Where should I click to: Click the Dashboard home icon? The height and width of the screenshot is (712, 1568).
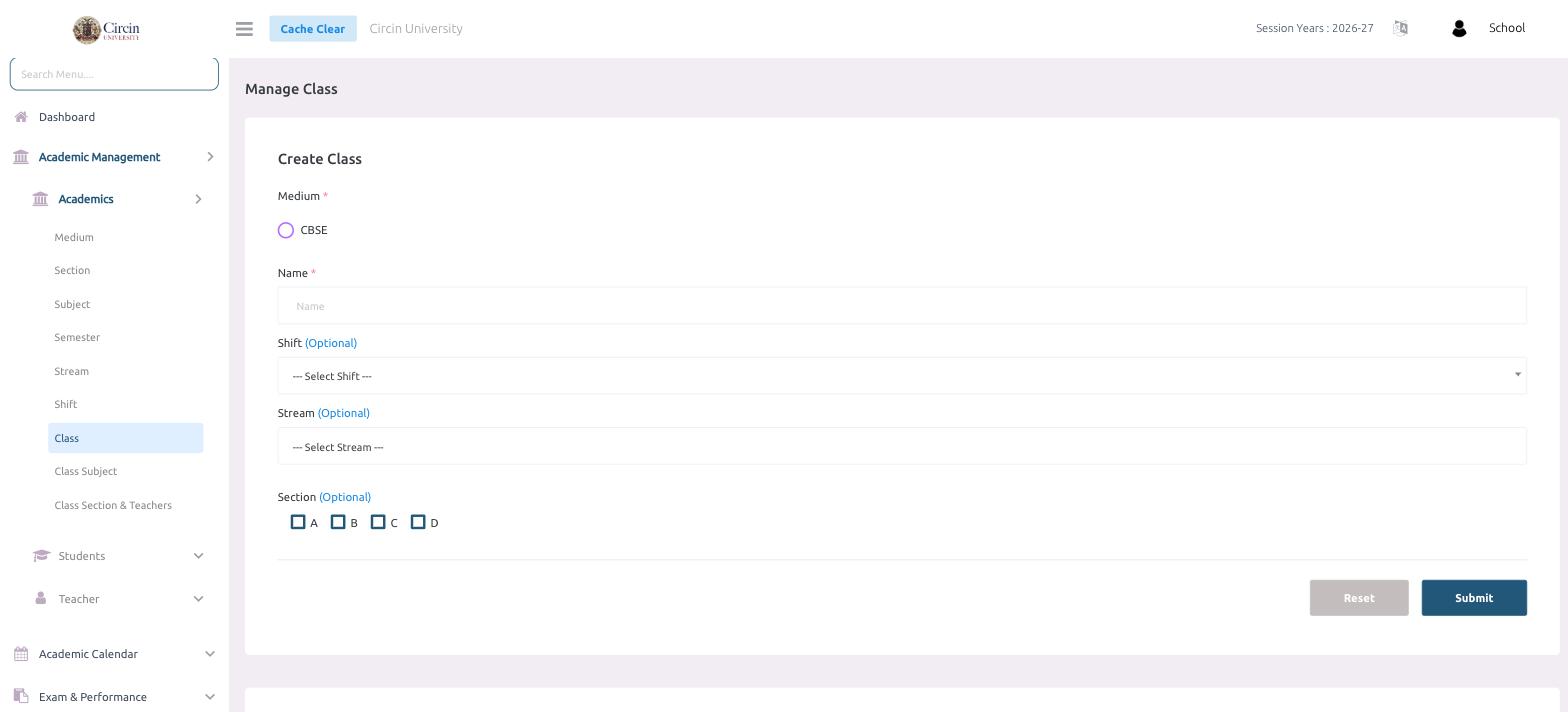(x=21, y=117)
